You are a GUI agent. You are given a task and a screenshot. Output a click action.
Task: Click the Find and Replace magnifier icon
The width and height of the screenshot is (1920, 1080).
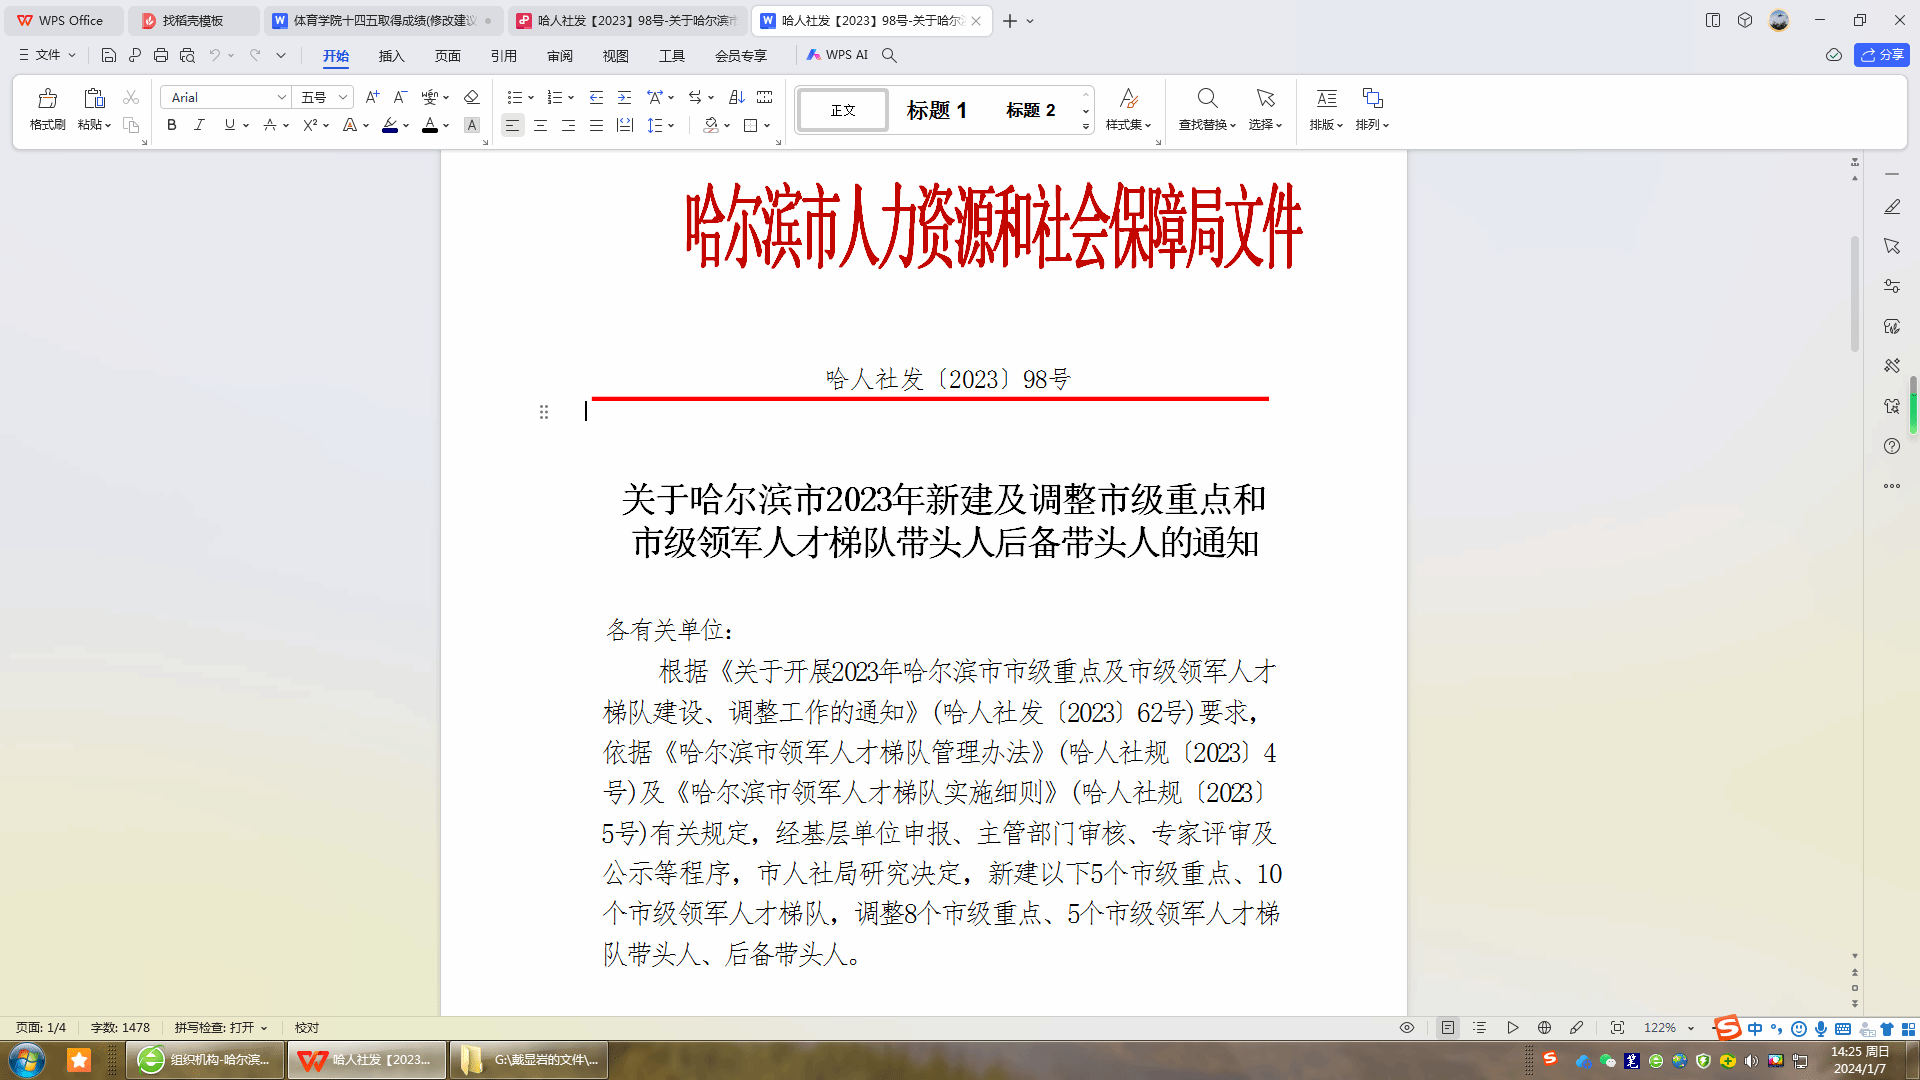click(1207, 98)
